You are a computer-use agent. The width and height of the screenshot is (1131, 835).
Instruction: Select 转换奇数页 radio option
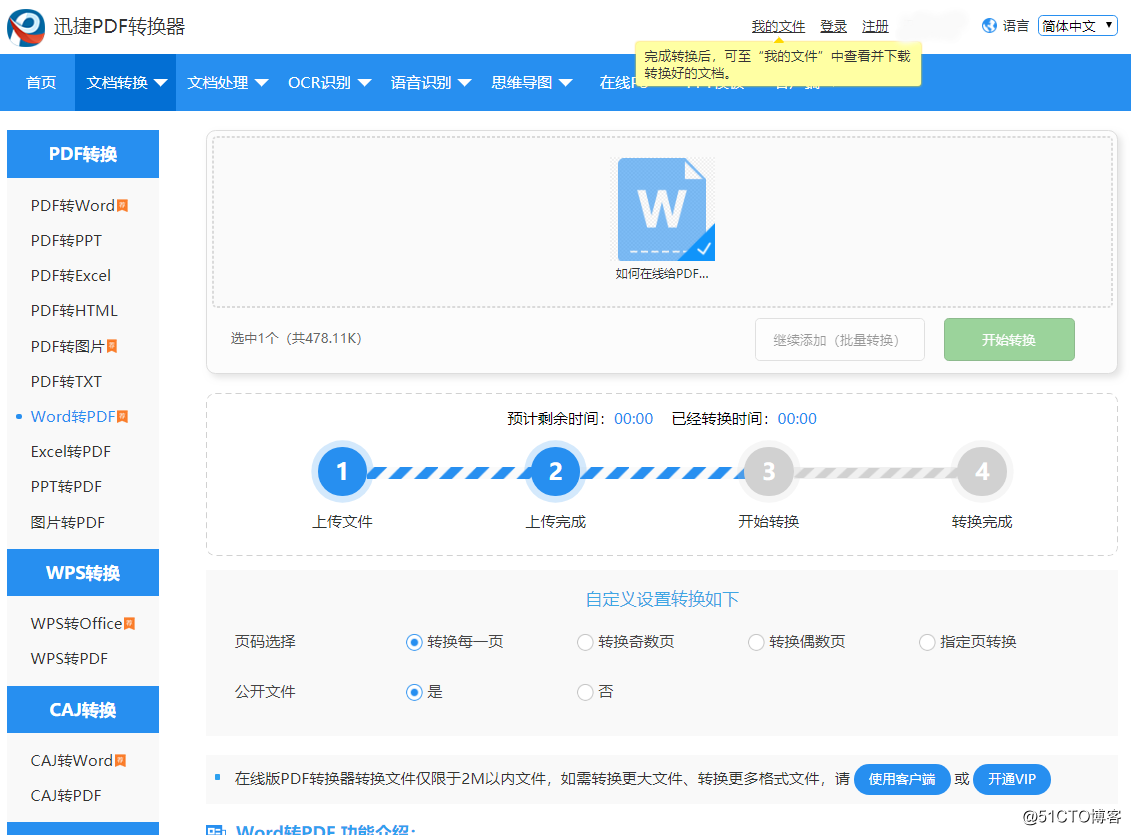click(x=585, y=642)
